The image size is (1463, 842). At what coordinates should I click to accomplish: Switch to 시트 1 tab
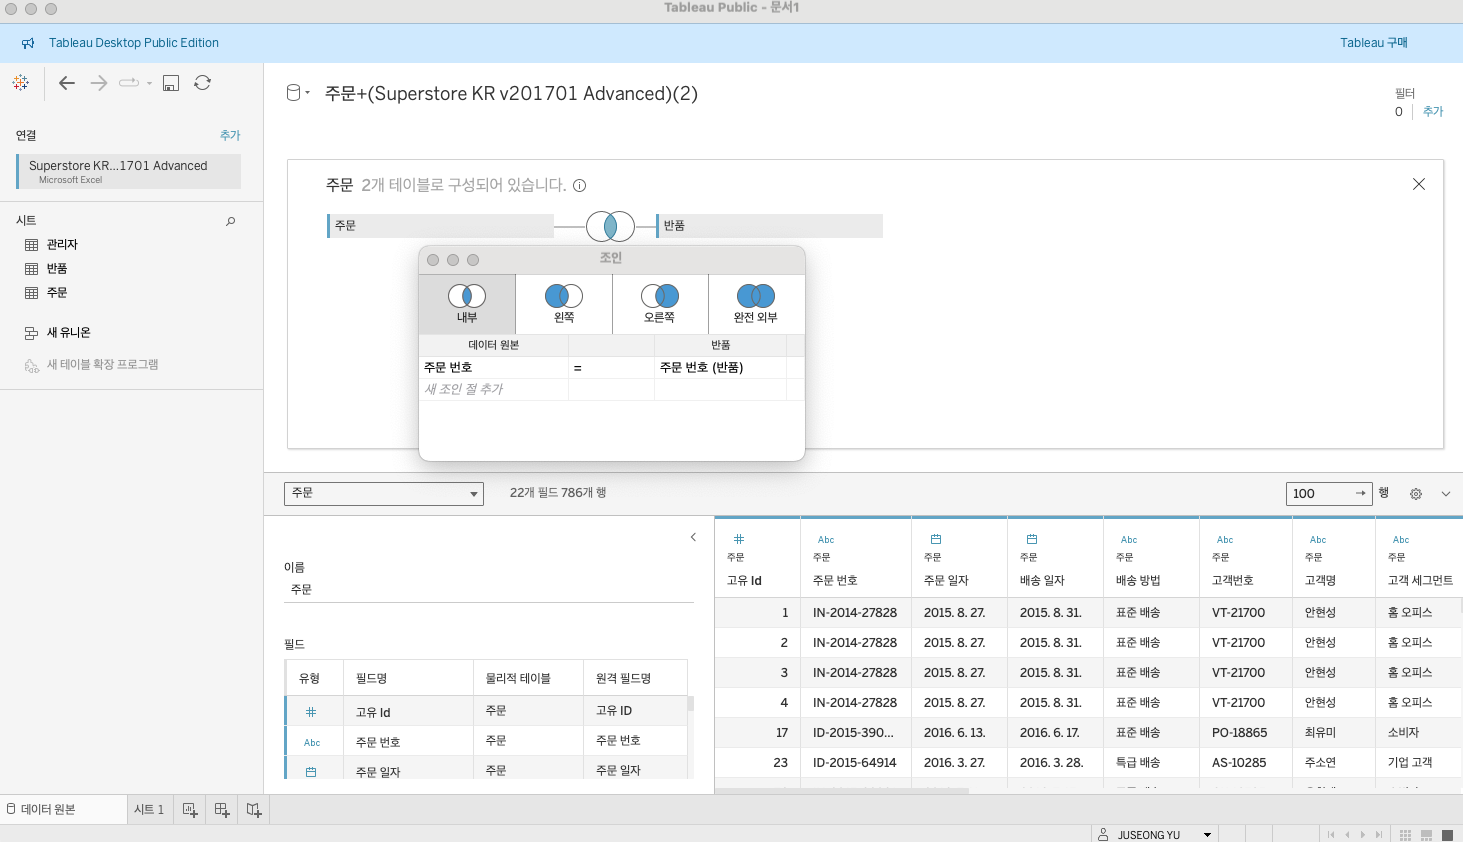coord(149,810)
